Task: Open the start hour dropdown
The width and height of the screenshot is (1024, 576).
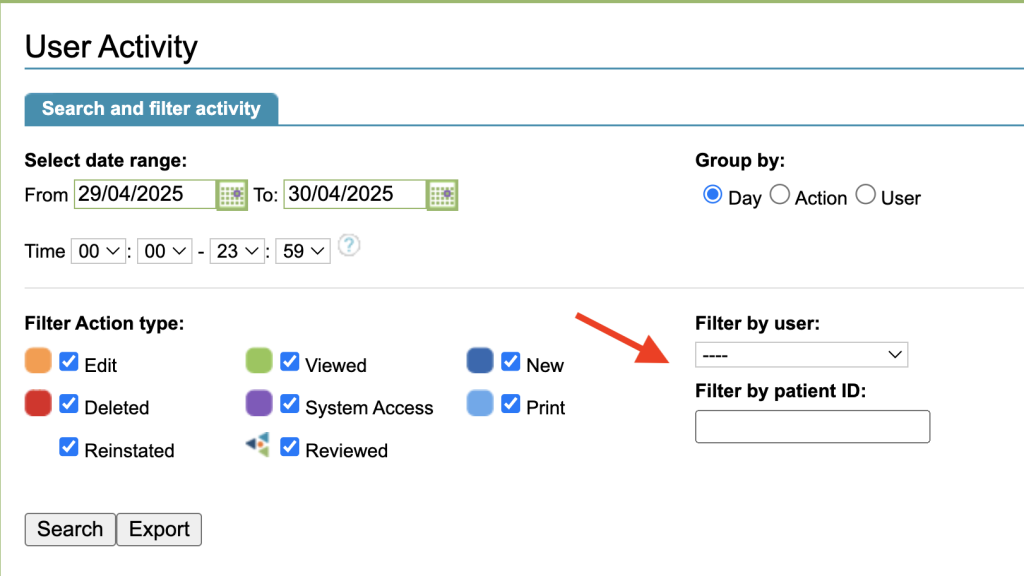Action: click(x=98, y=252)
